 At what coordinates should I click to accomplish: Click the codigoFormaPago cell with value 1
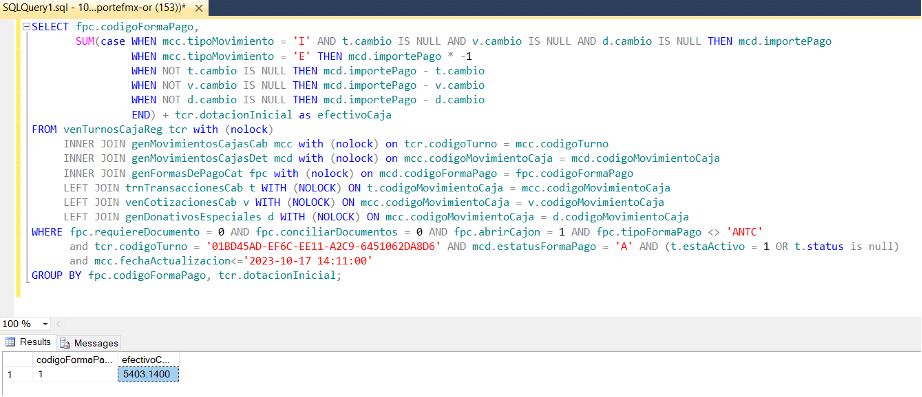(x=75, y=373)
